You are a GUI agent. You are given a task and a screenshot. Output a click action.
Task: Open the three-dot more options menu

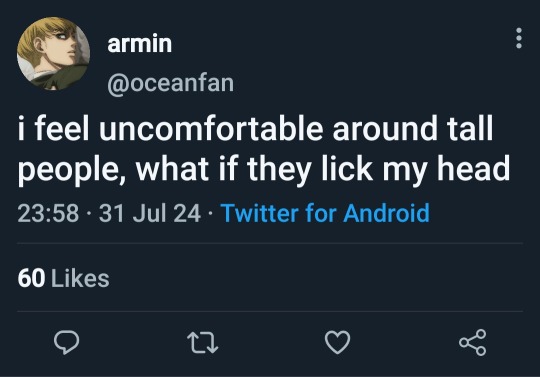coord(519,38)
